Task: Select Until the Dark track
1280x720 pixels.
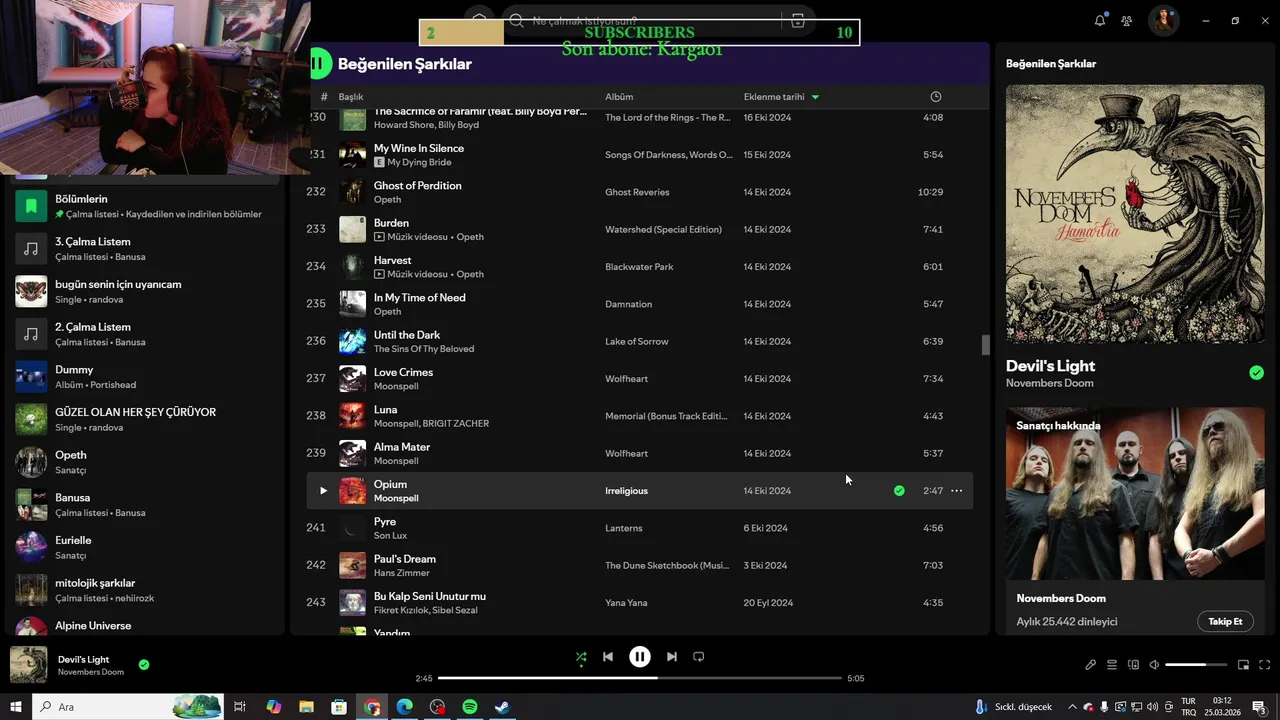Action: click(639, 341)
